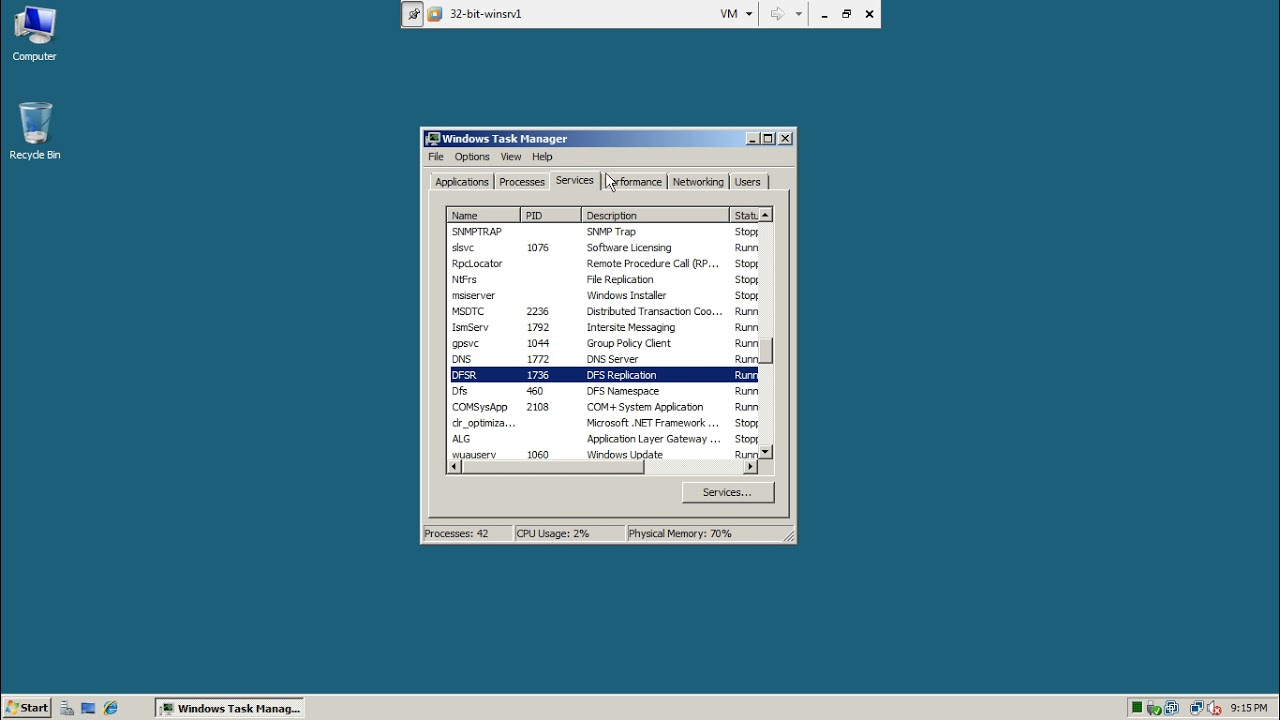Open the View menu
The width and height of the screenshot is (1280, 720).
(x=511, y=157)
